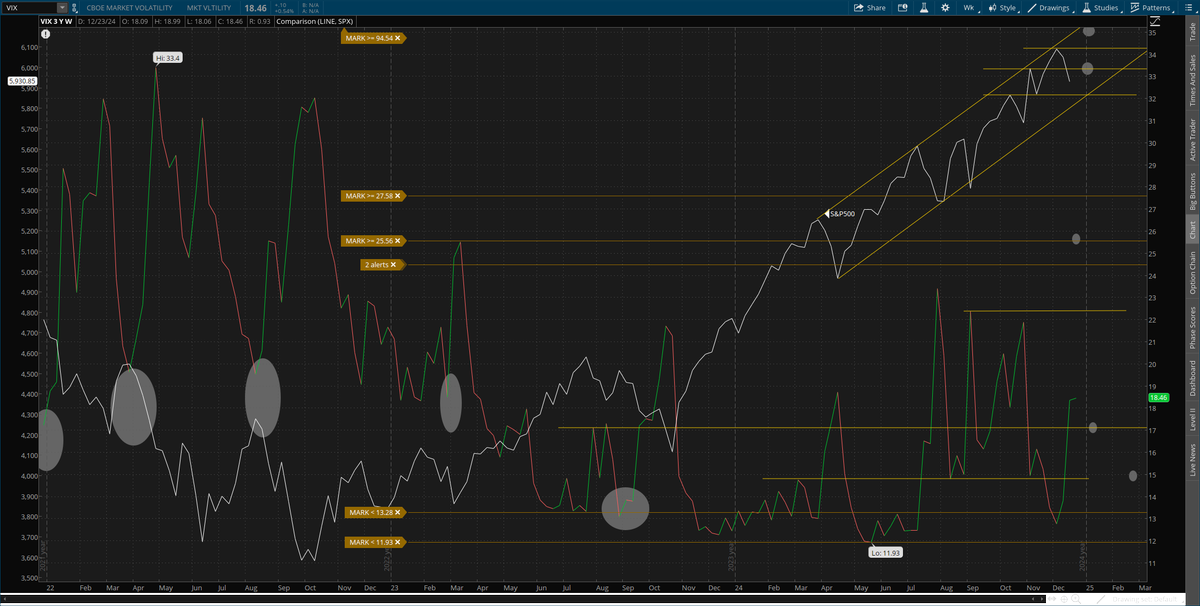Remove the MARK >= 27.58 alert
The width and height of the screenshot is (1200, 606).
pyautogui.click(x=398, y=196)
